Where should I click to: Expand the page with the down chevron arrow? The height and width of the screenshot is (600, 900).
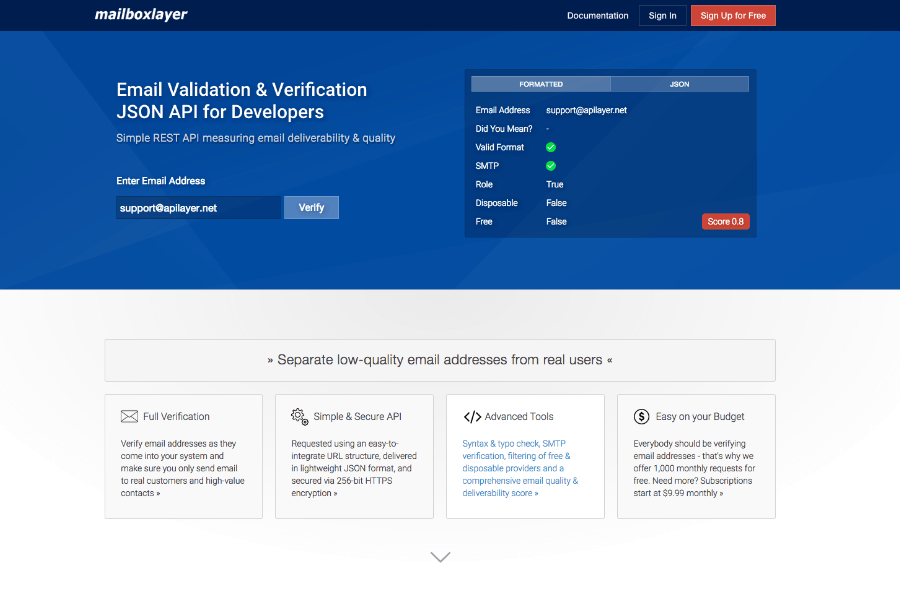[440, 557]
